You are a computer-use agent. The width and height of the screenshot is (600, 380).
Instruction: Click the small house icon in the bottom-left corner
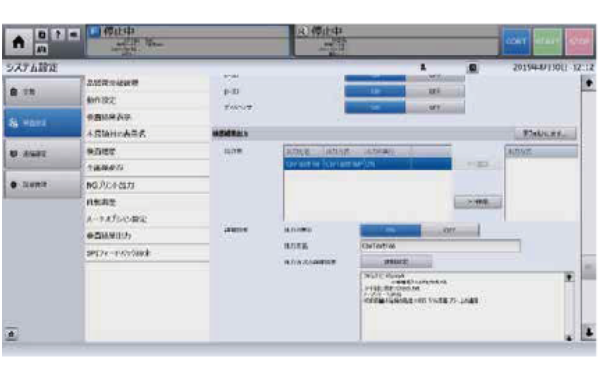11,334
